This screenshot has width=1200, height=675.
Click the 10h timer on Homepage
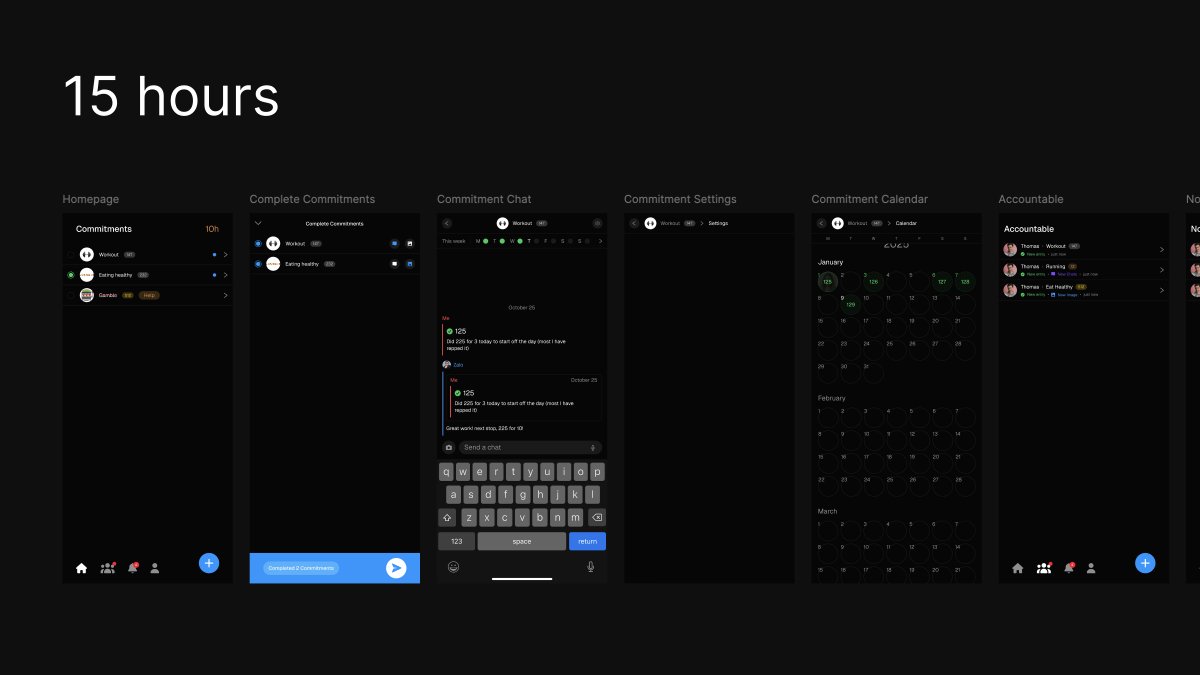212,229
